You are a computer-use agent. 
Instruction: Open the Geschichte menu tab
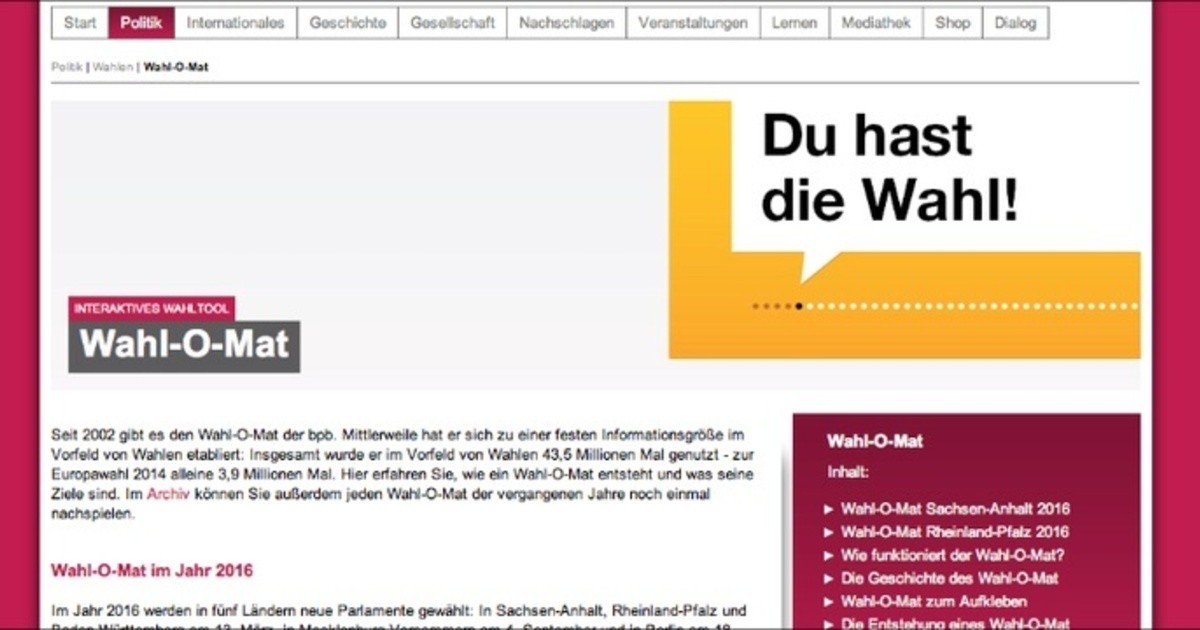point(347,23)
